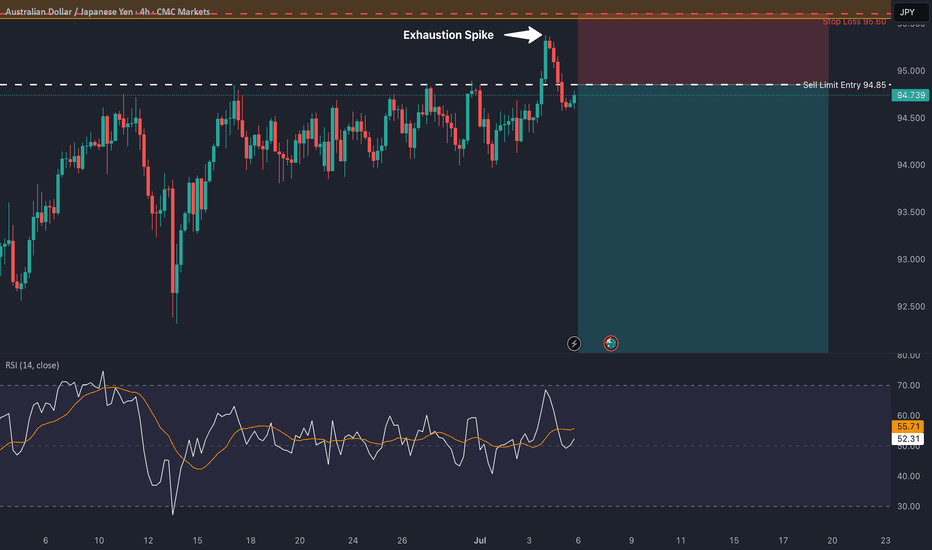Click the lightning bolt event icon

click(574, 344)
